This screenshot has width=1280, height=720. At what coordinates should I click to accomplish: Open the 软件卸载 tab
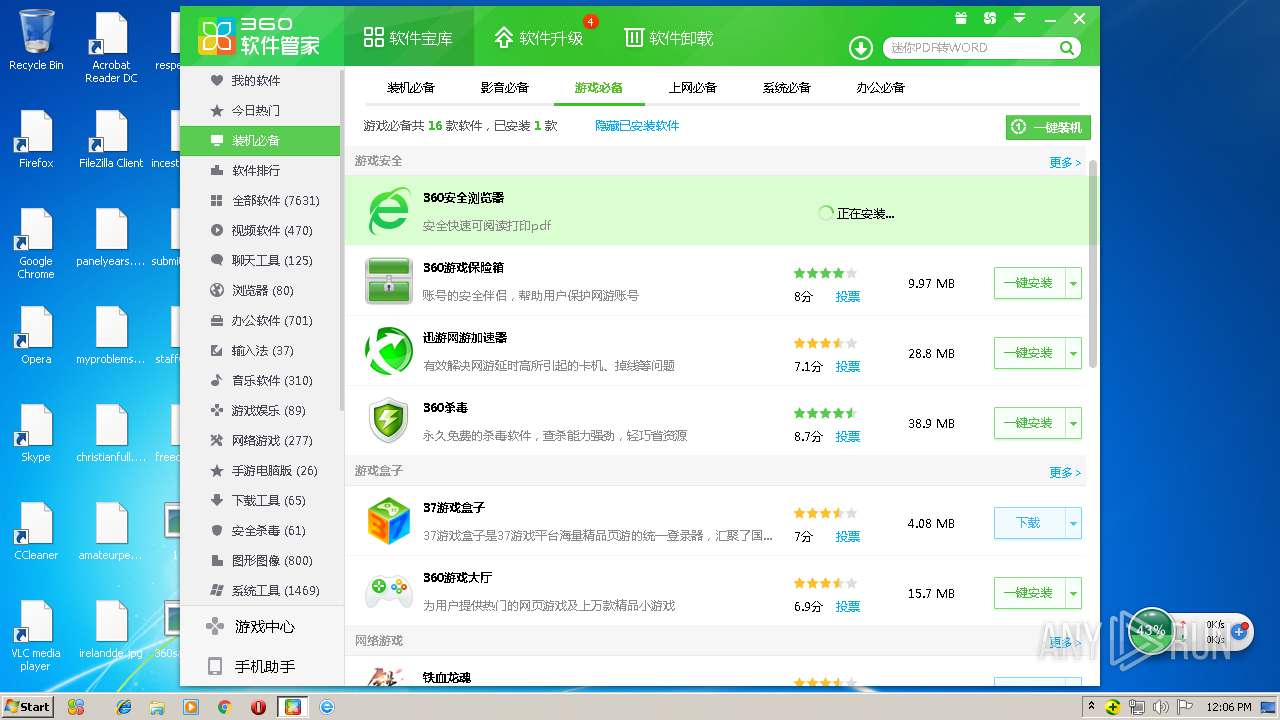coord(669,38)
